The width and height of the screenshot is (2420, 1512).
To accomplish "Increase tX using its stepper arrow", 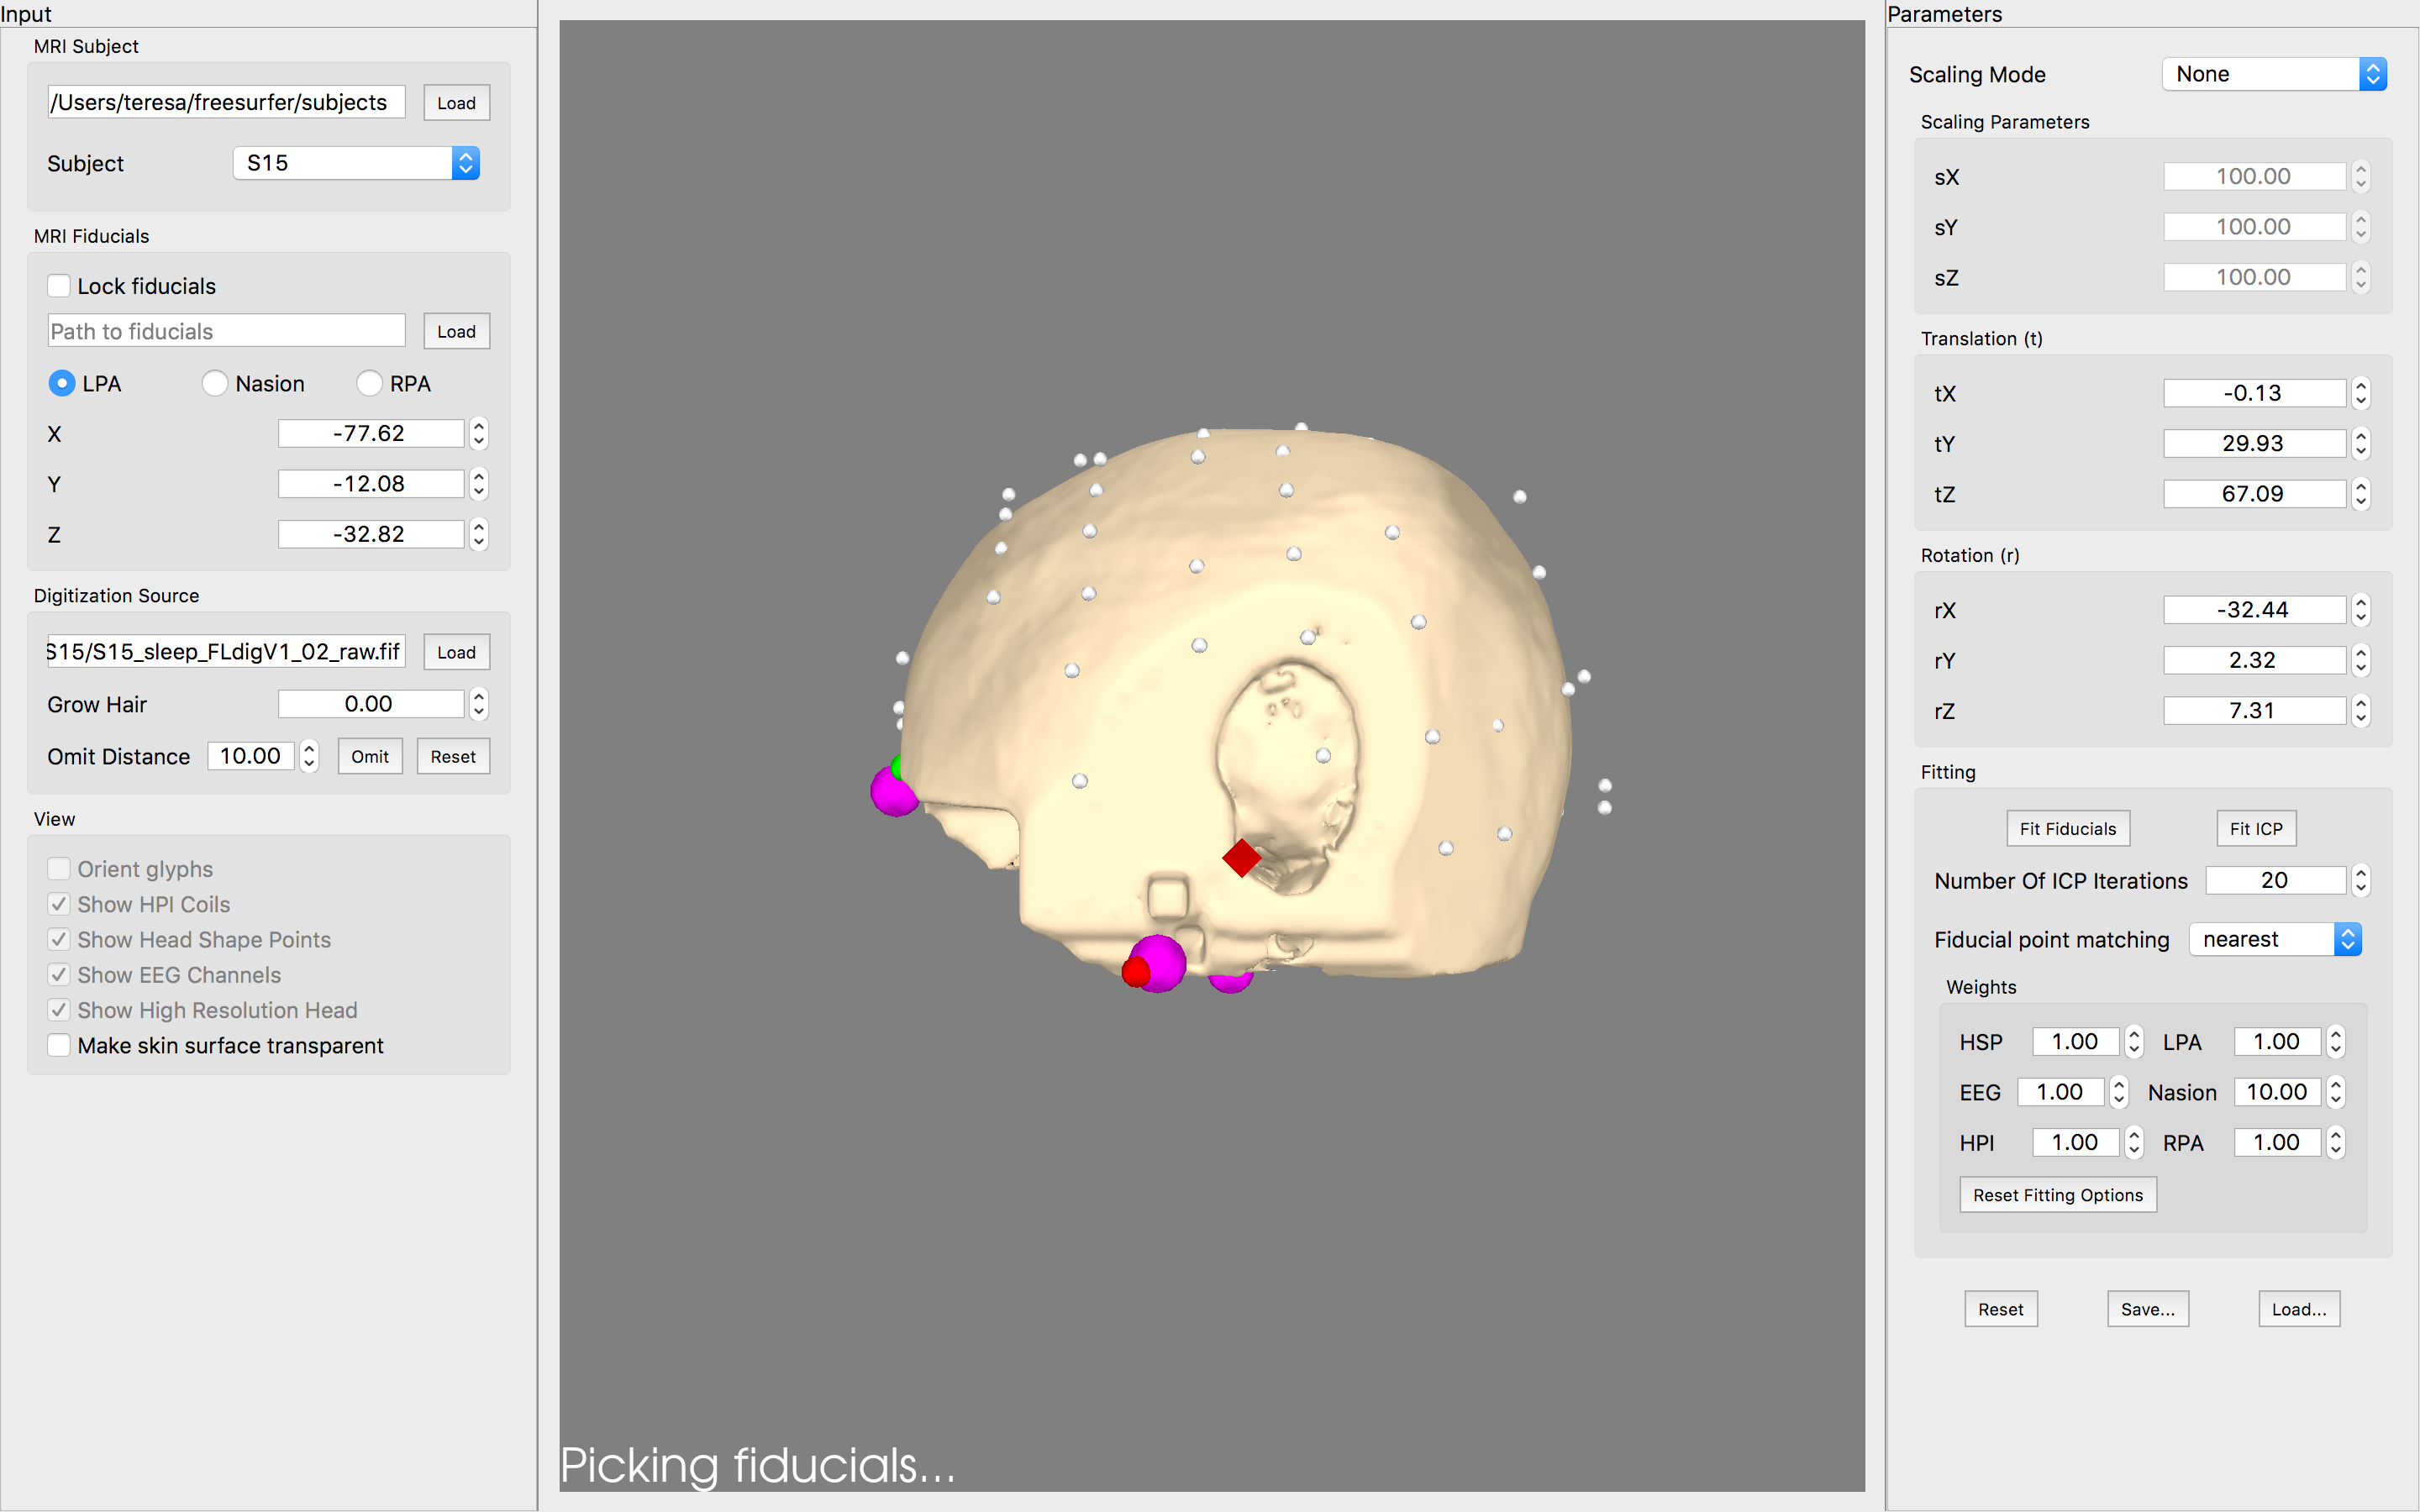I will tap(2361, 386).
